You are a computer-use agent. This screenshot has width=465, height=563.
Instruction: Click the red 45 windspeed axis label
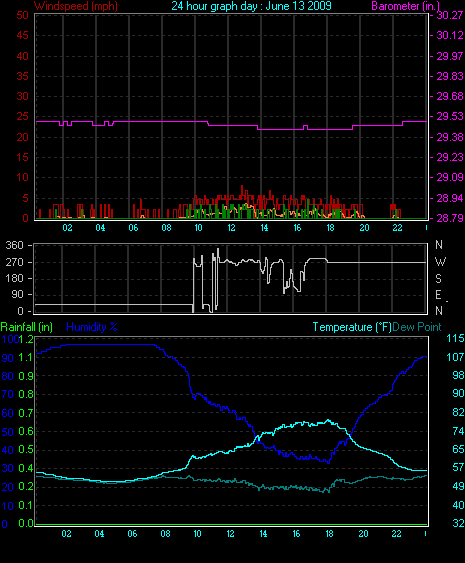click(22, 35)
